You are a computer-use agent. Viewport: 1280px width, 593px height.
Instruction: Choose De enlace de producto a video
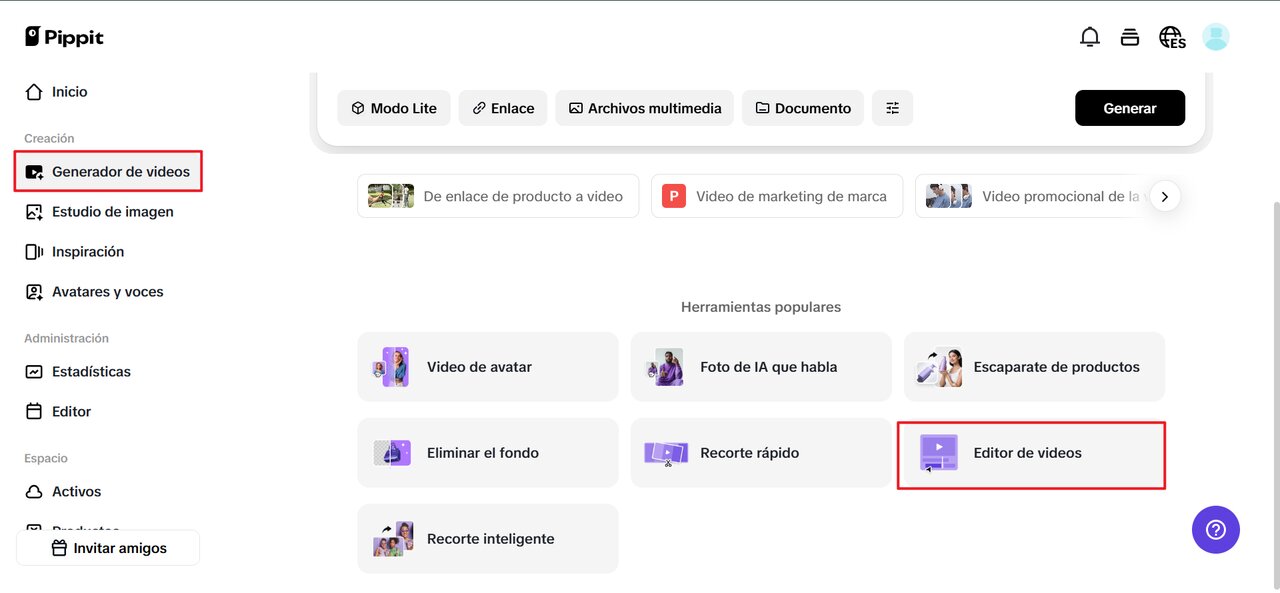tap(498, 196)
